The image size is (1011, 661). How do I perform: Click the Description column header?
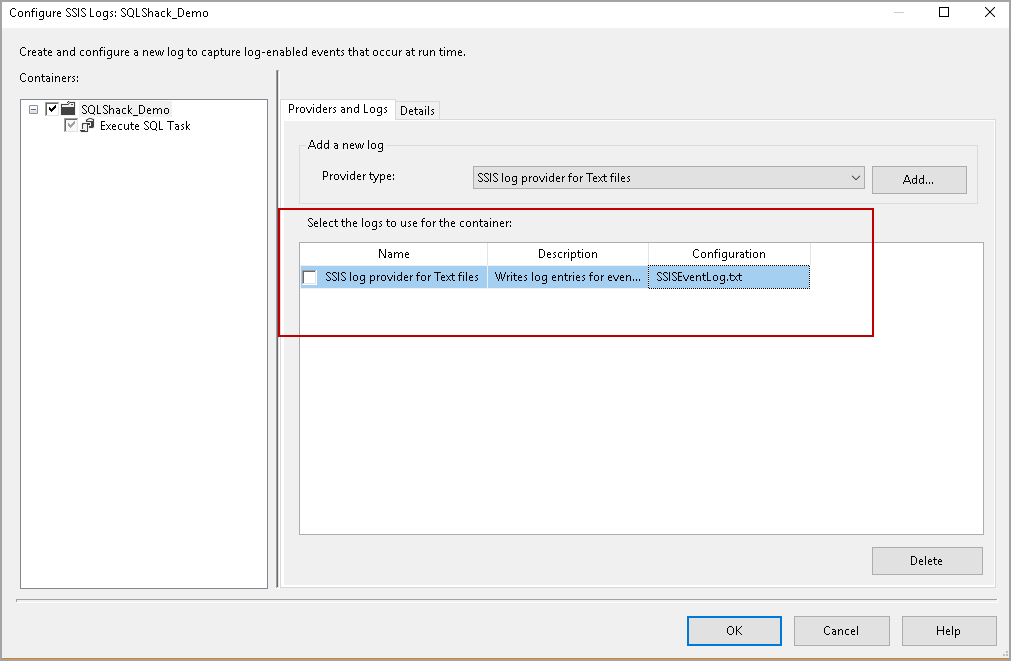tap(567, 253)
